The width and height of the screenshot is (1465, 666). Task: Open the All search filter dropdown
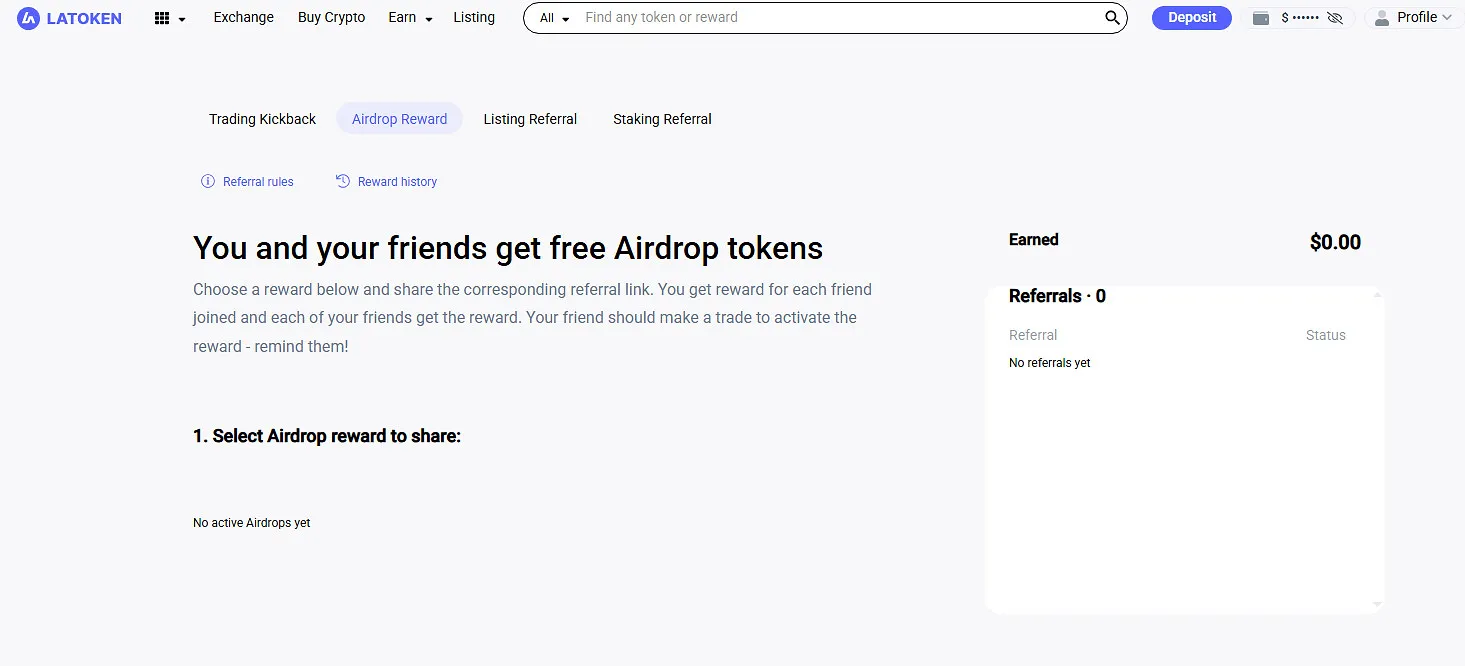(554, 18)
